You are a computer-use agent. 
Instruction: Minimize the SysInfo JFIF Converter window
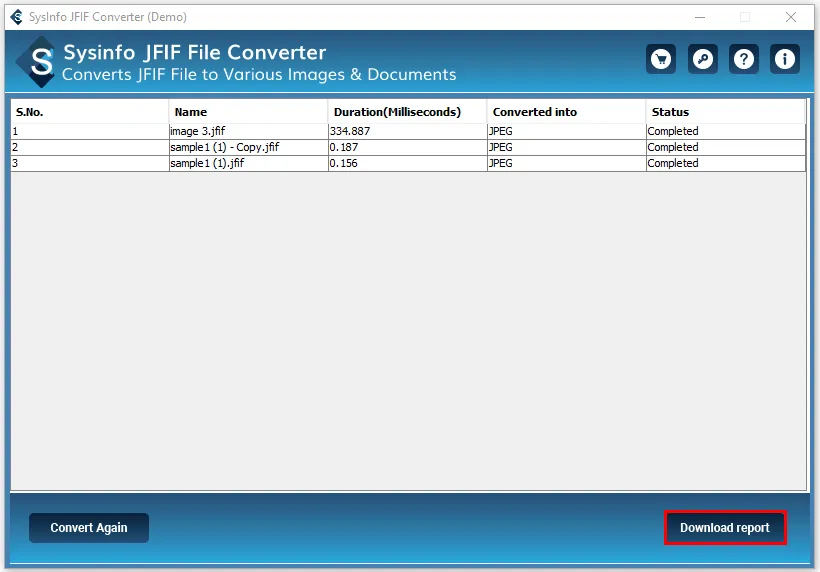[x=699, y=17]
